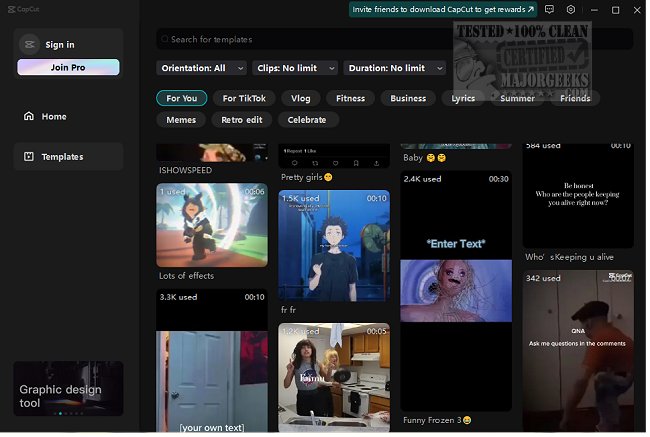Viewport: 650px width, 437px height.
Task: Open the Funny Frozen 3 template thumbnail
Action: pyautogui.click(x=458, y=292)
